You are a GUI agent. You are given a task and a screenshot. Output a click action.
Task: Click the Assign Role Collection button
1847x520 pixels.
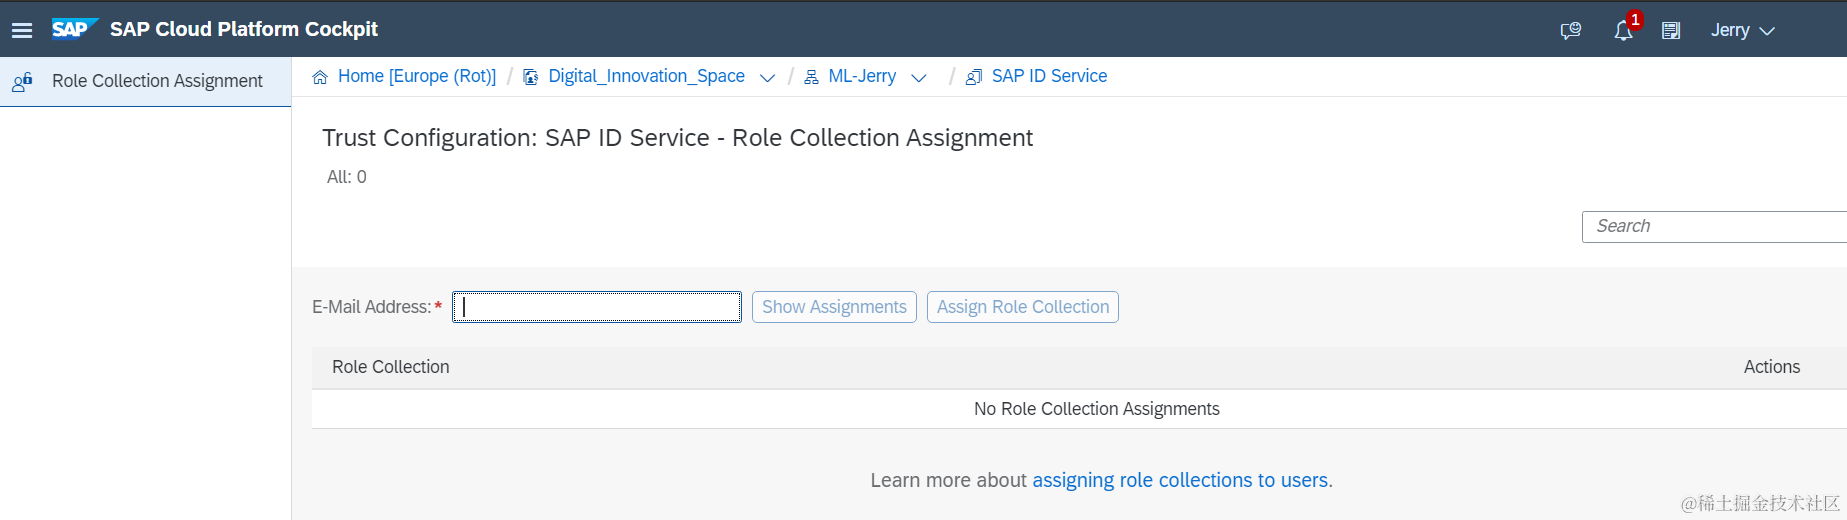point(1022,307)
